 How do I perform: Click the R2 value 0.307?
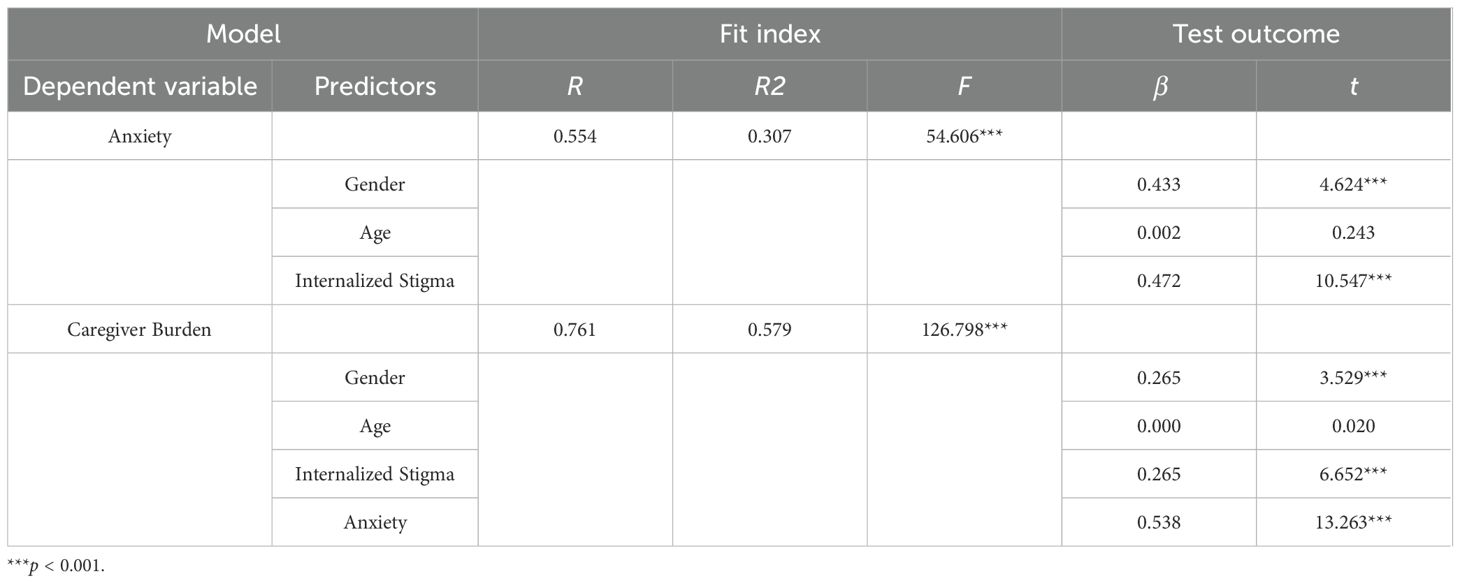[769, 136]
